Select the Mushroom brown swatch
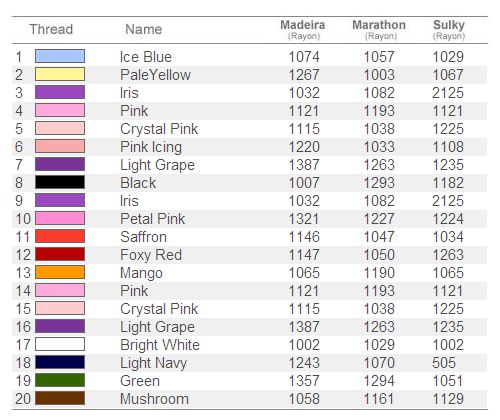500x420 pixels. (60, 398)
